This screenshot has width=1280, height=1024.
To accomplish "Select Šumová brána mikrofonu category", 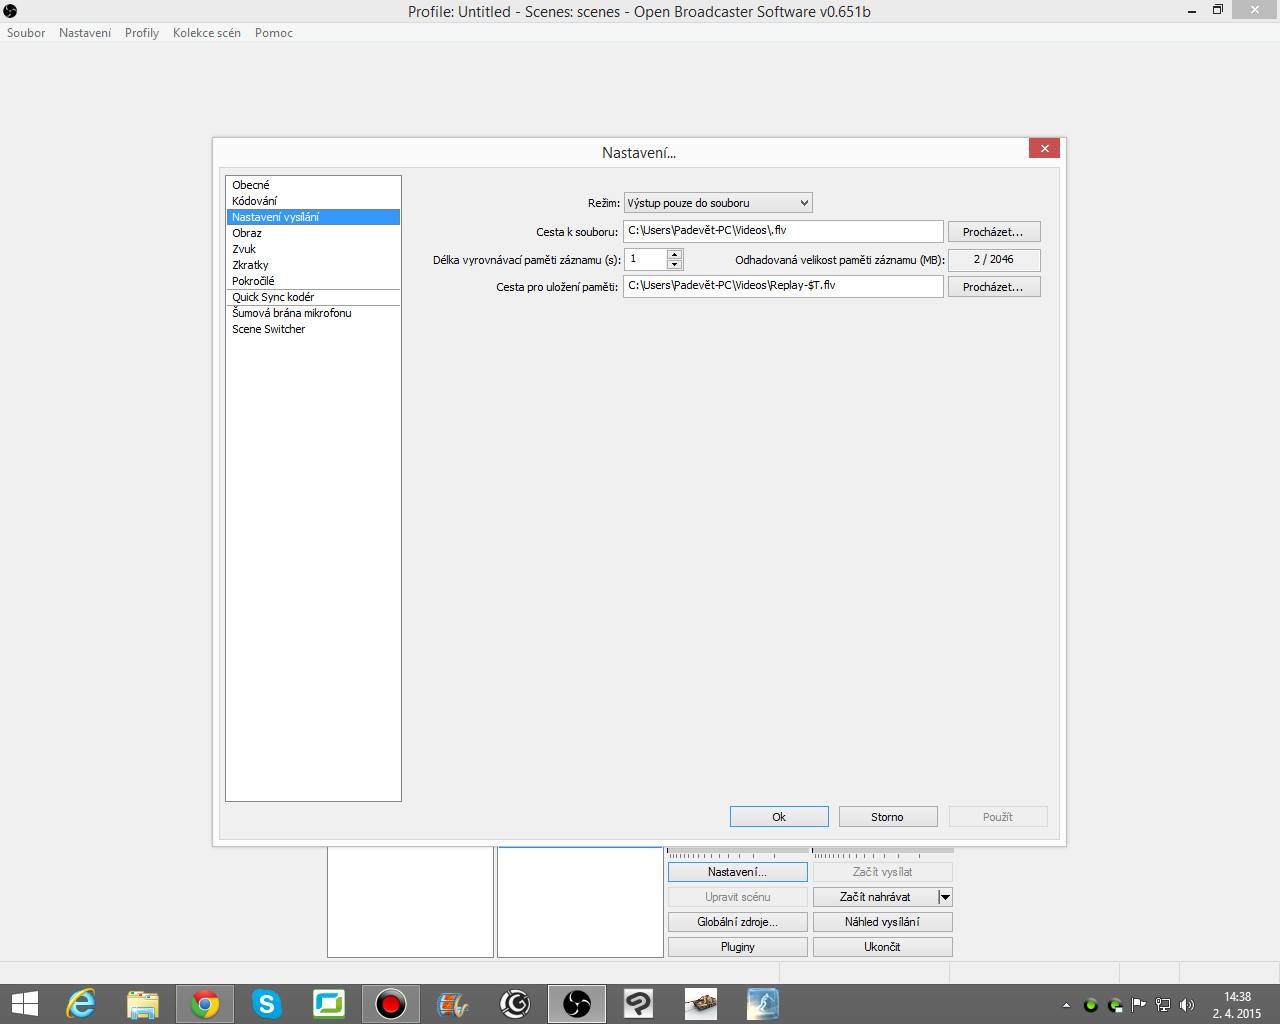I will [x=313, y=313].
